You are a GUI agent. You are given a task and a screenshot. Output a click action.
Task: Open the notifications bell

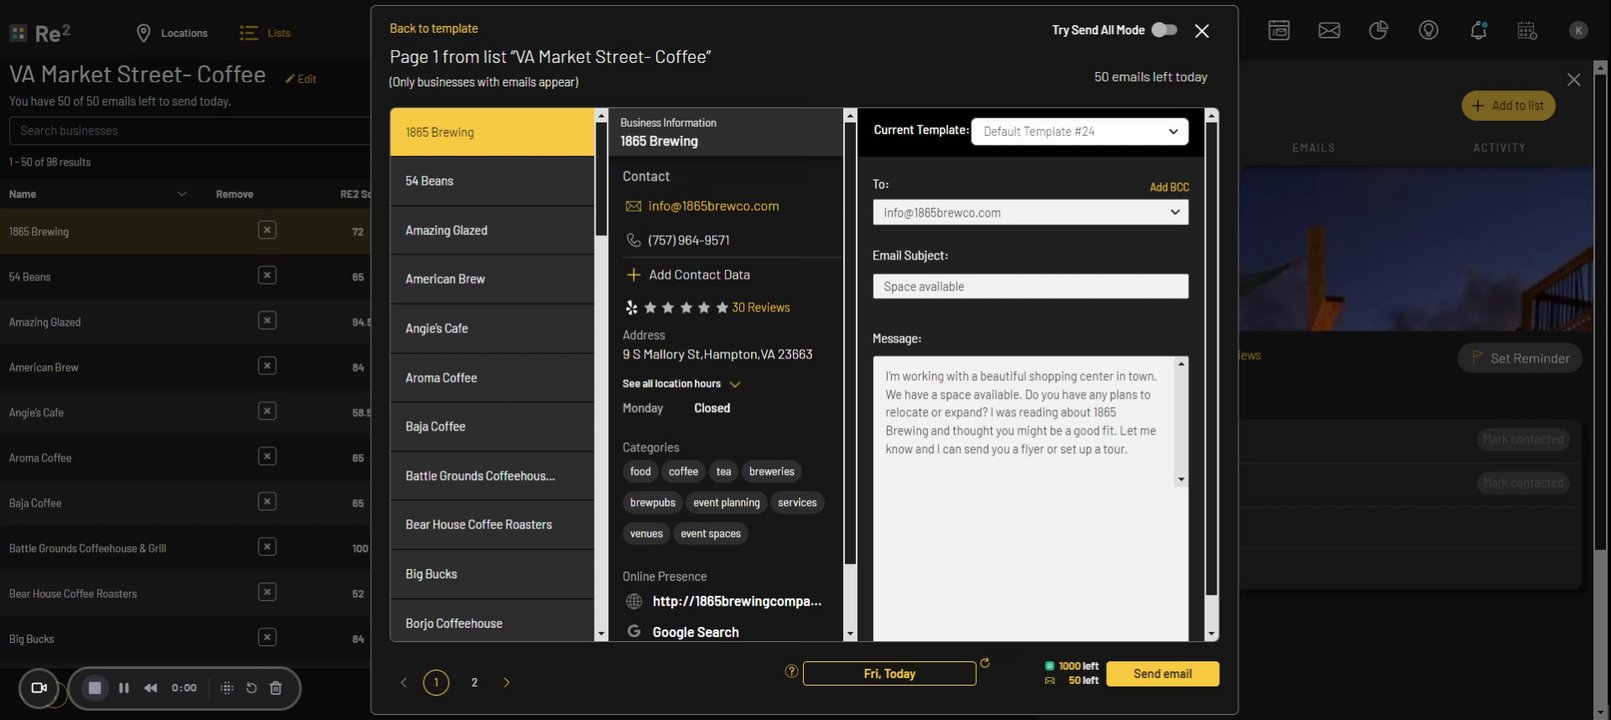coord(1478,30)
